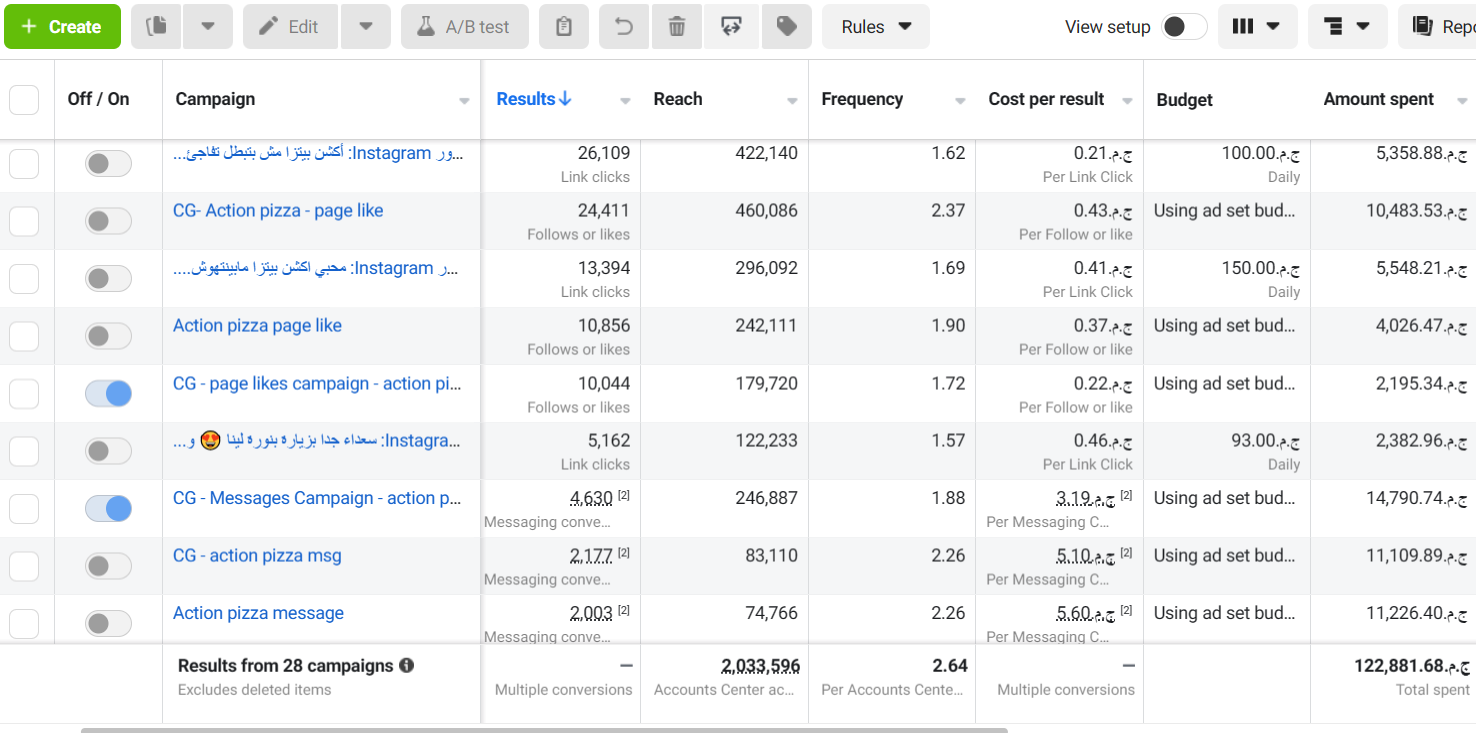
Task: Click the A/B test flask button
Action: [465, 27]
